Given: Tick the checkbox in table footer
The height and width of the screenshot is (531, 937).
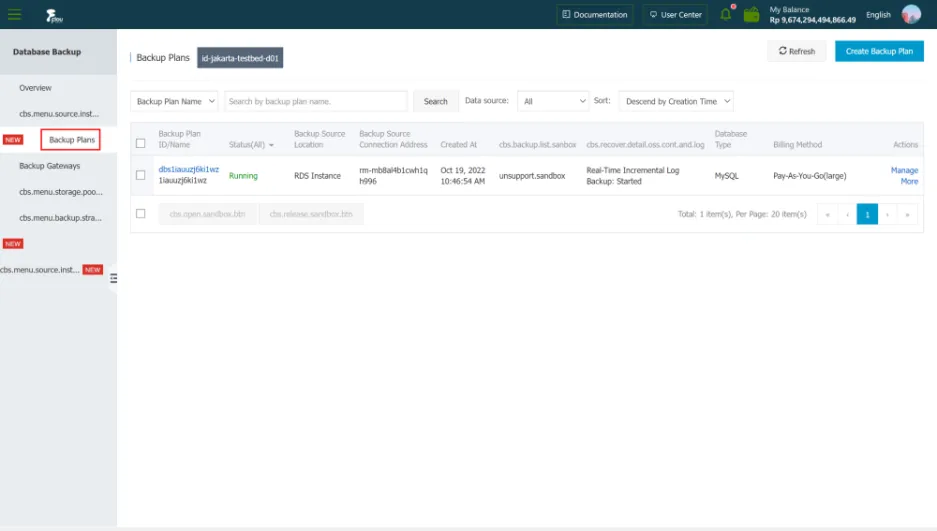Looking at the screenshot, I should (141, 213).
